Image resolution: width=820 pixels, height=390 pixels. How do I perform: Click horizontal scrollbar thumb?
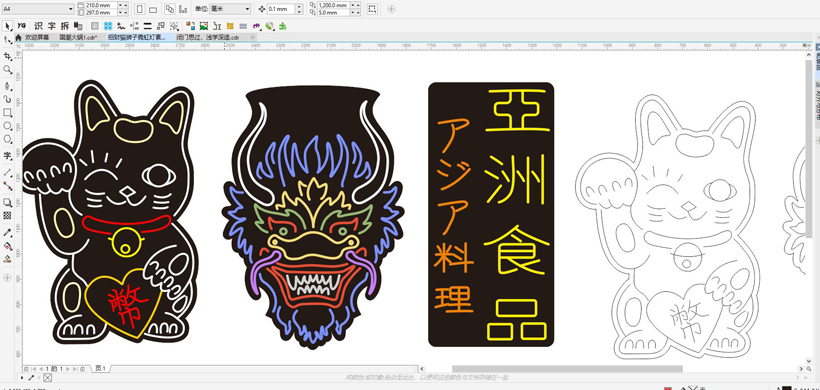(567, 369)
